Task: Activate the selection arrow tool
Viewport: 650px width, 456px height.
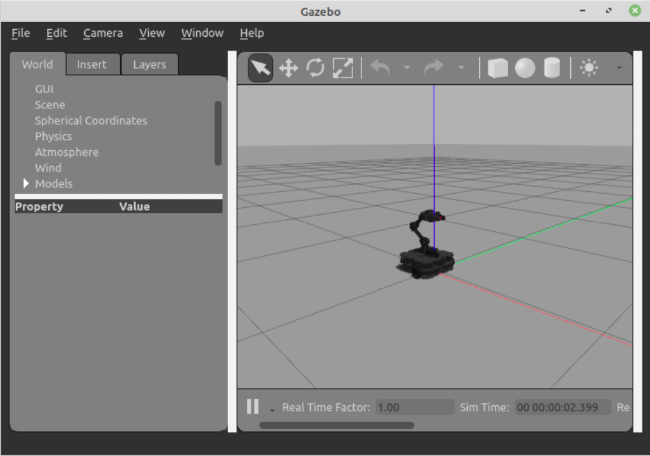Action: [260, 68]
